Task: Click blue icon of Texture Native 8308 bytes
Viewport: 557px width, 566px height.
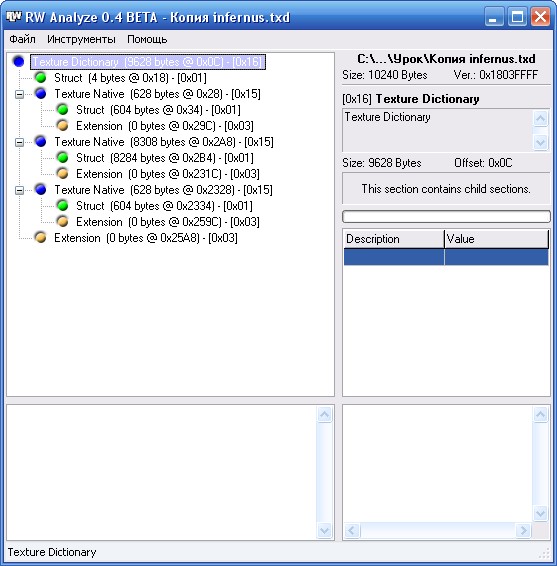Action: tap(41, 142)
